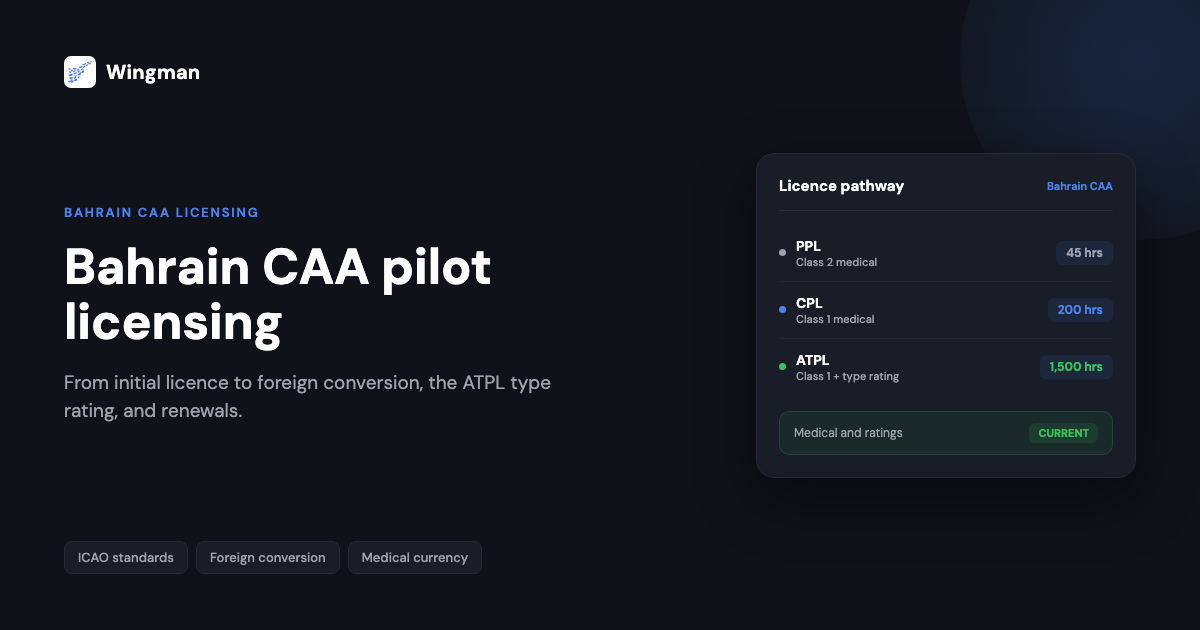Screen dimensions: 1200x630
Task: Click the green CURRENT status badge
Action: click(x=1063, y=433)
